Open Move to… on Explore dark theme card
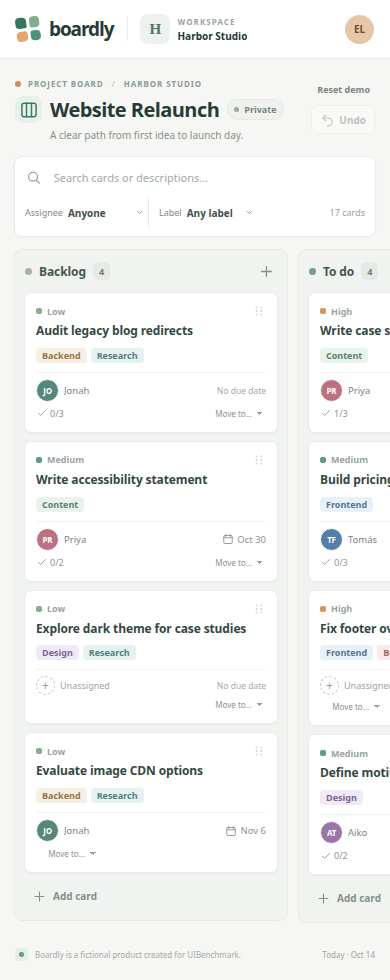Image resolution: width=390 pixels, height=980 pixels. click(239, 704)
